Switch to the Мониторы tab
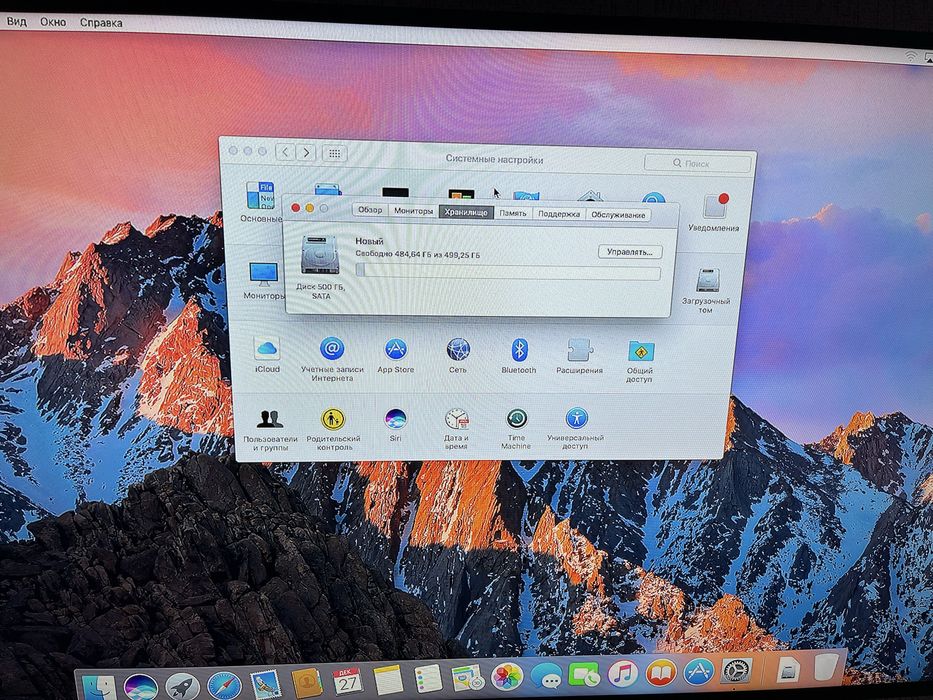Viewport: 933px width, 700px height. 414,211
